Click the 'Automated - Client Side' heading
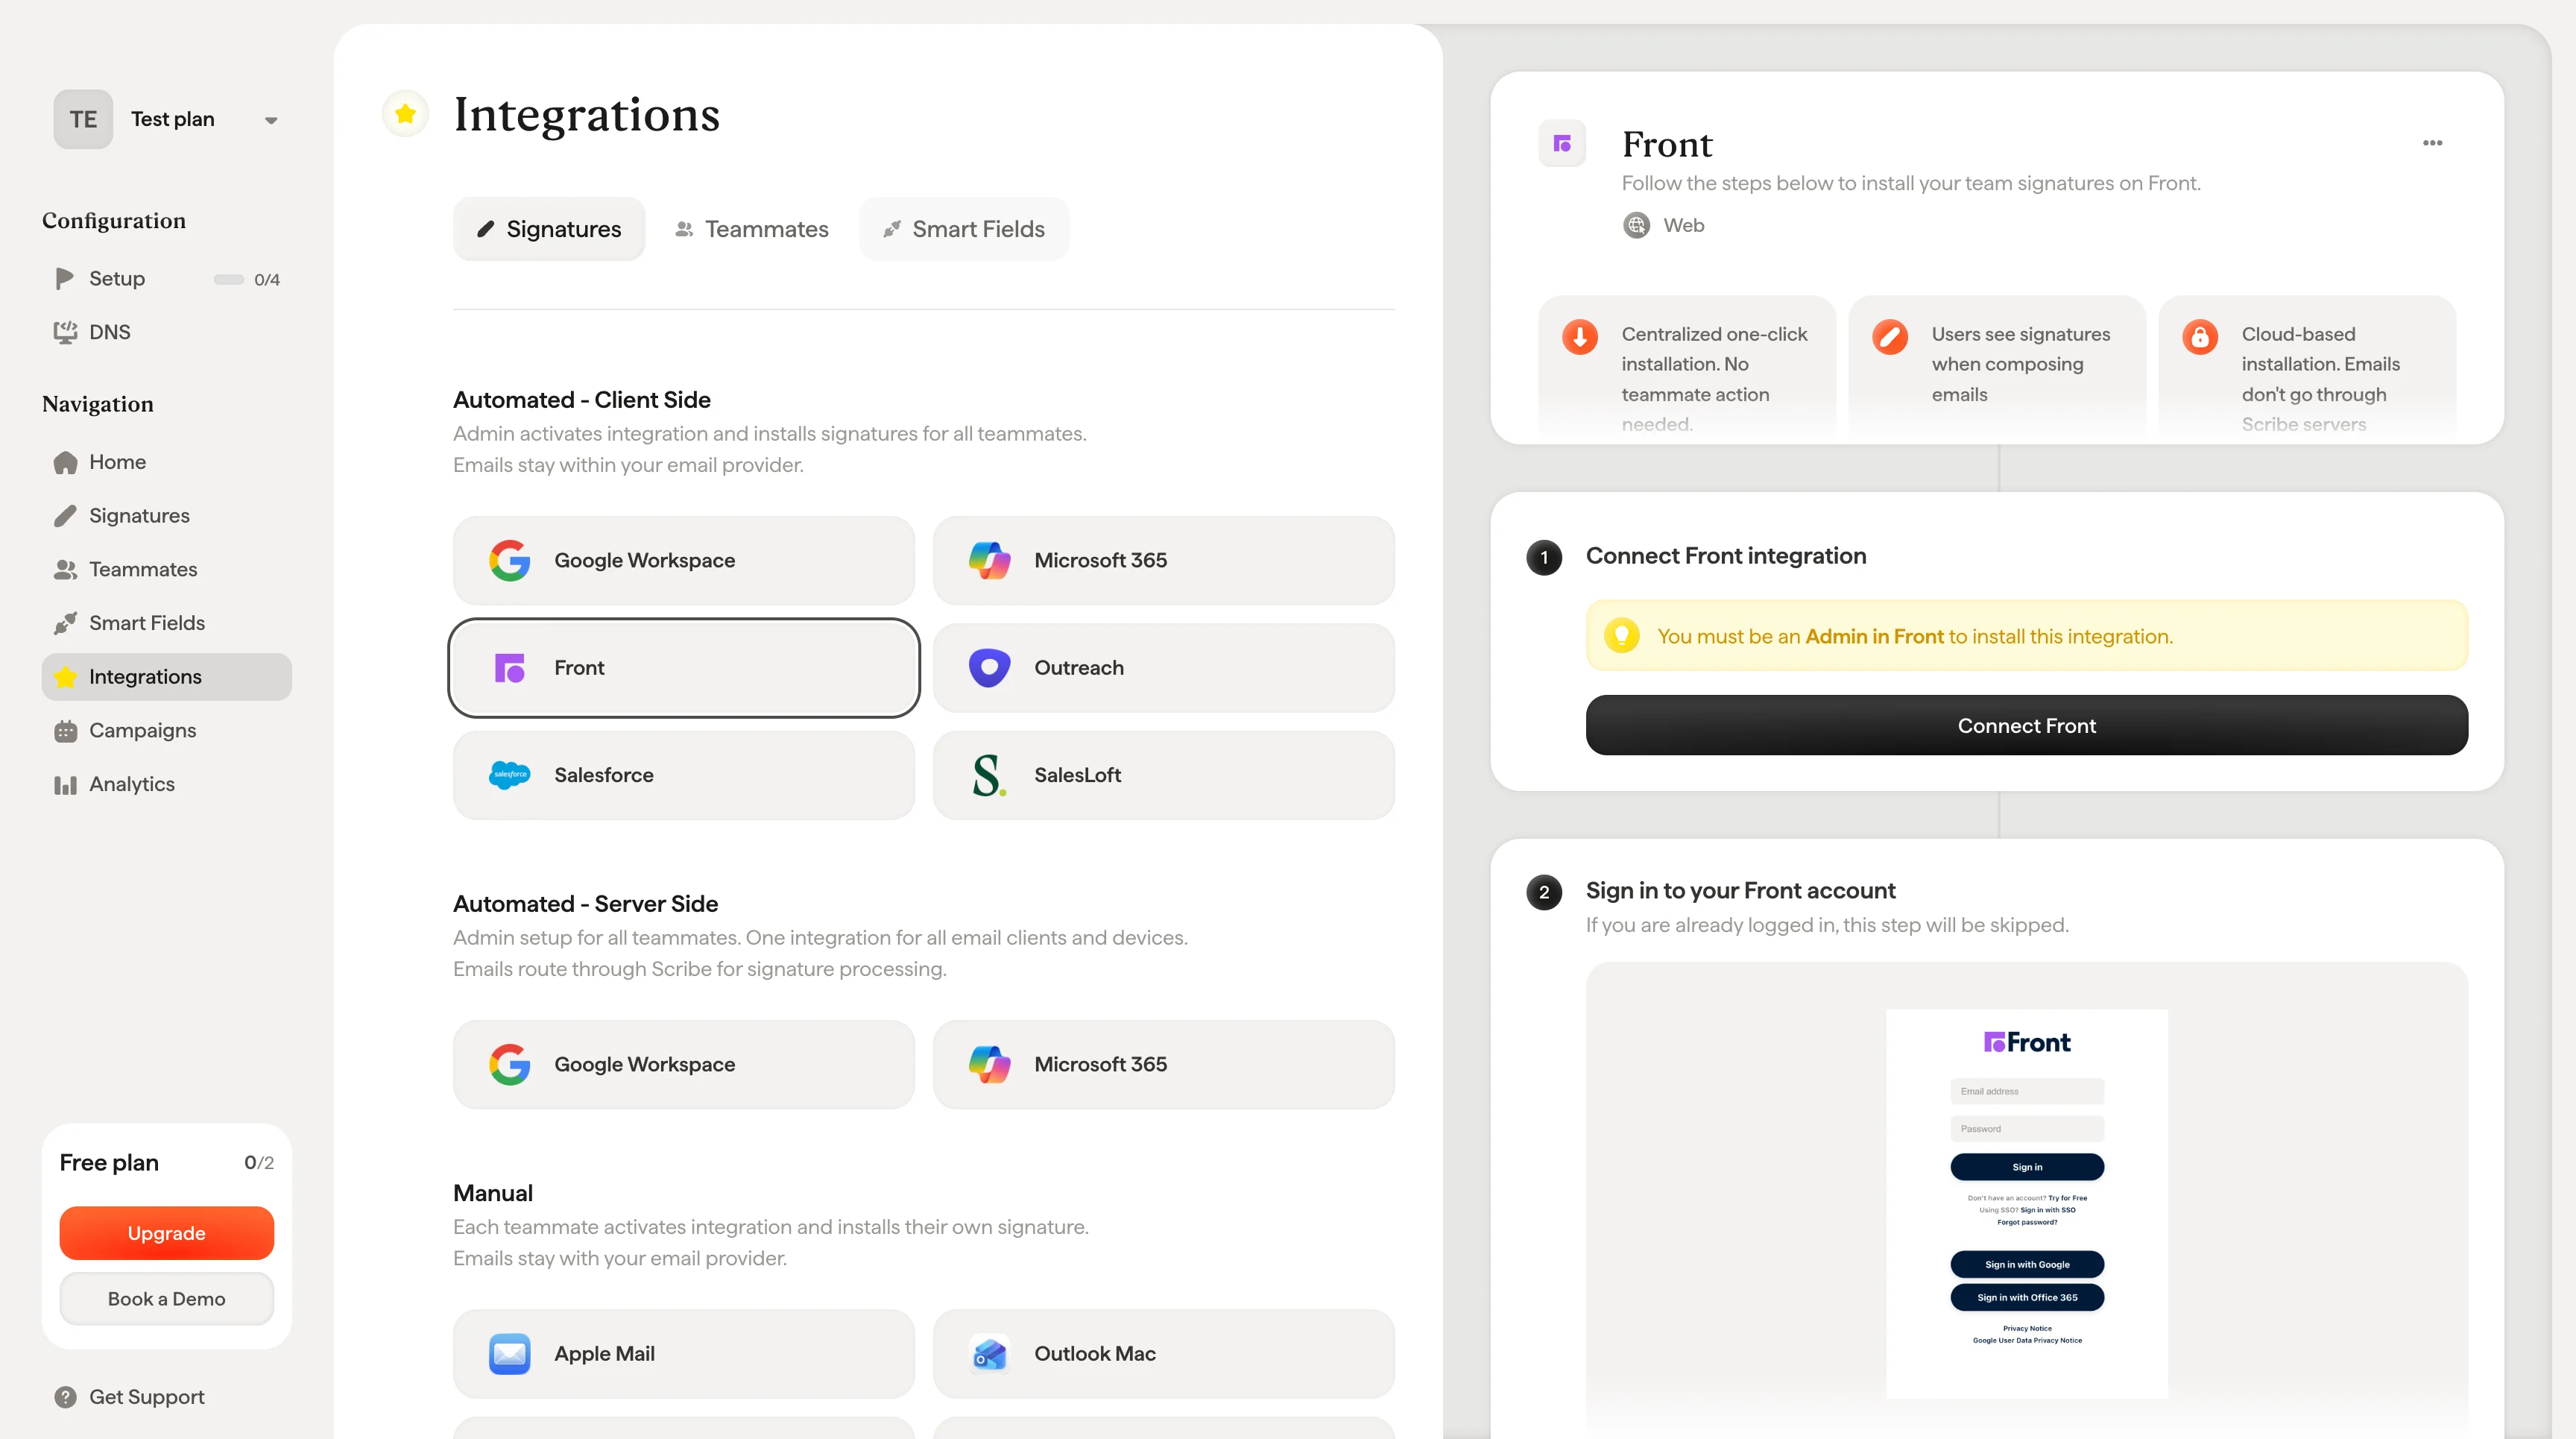The width and height of the screenshot is (2576, 1439). [582, 400]
